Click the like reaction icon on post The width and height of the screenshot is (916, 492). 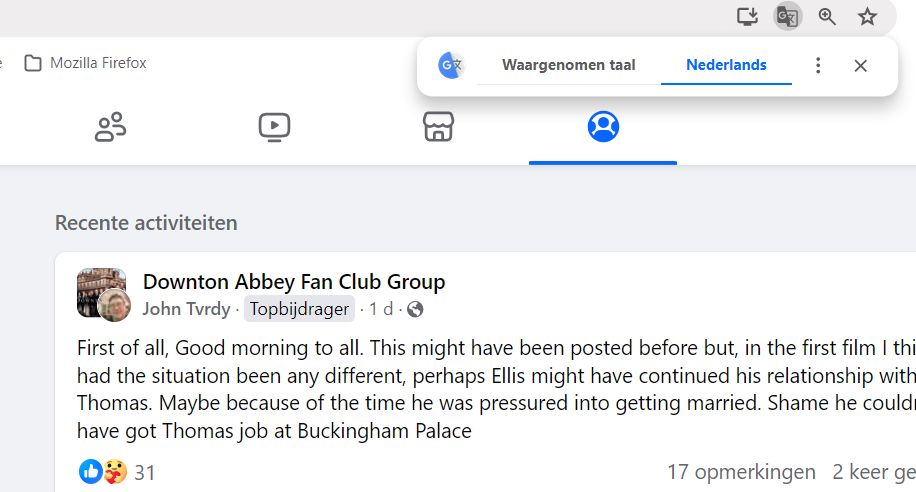[90, 471]
